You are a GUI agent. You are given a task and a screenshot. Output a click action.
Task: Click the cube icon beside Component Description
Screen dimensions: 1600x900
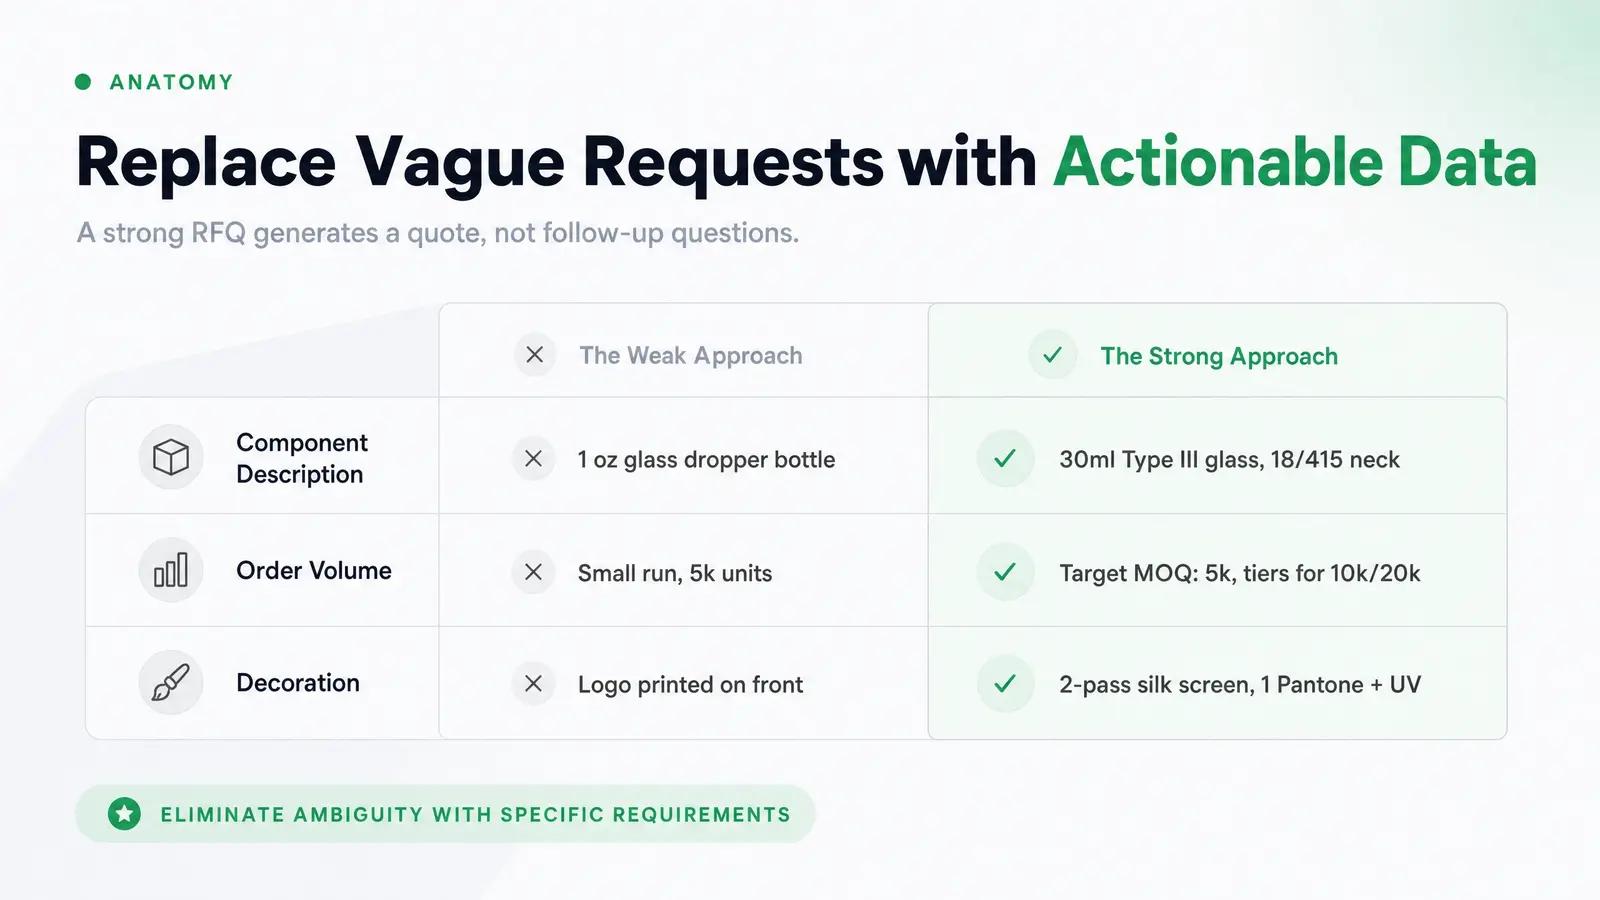tap(171, 458)
